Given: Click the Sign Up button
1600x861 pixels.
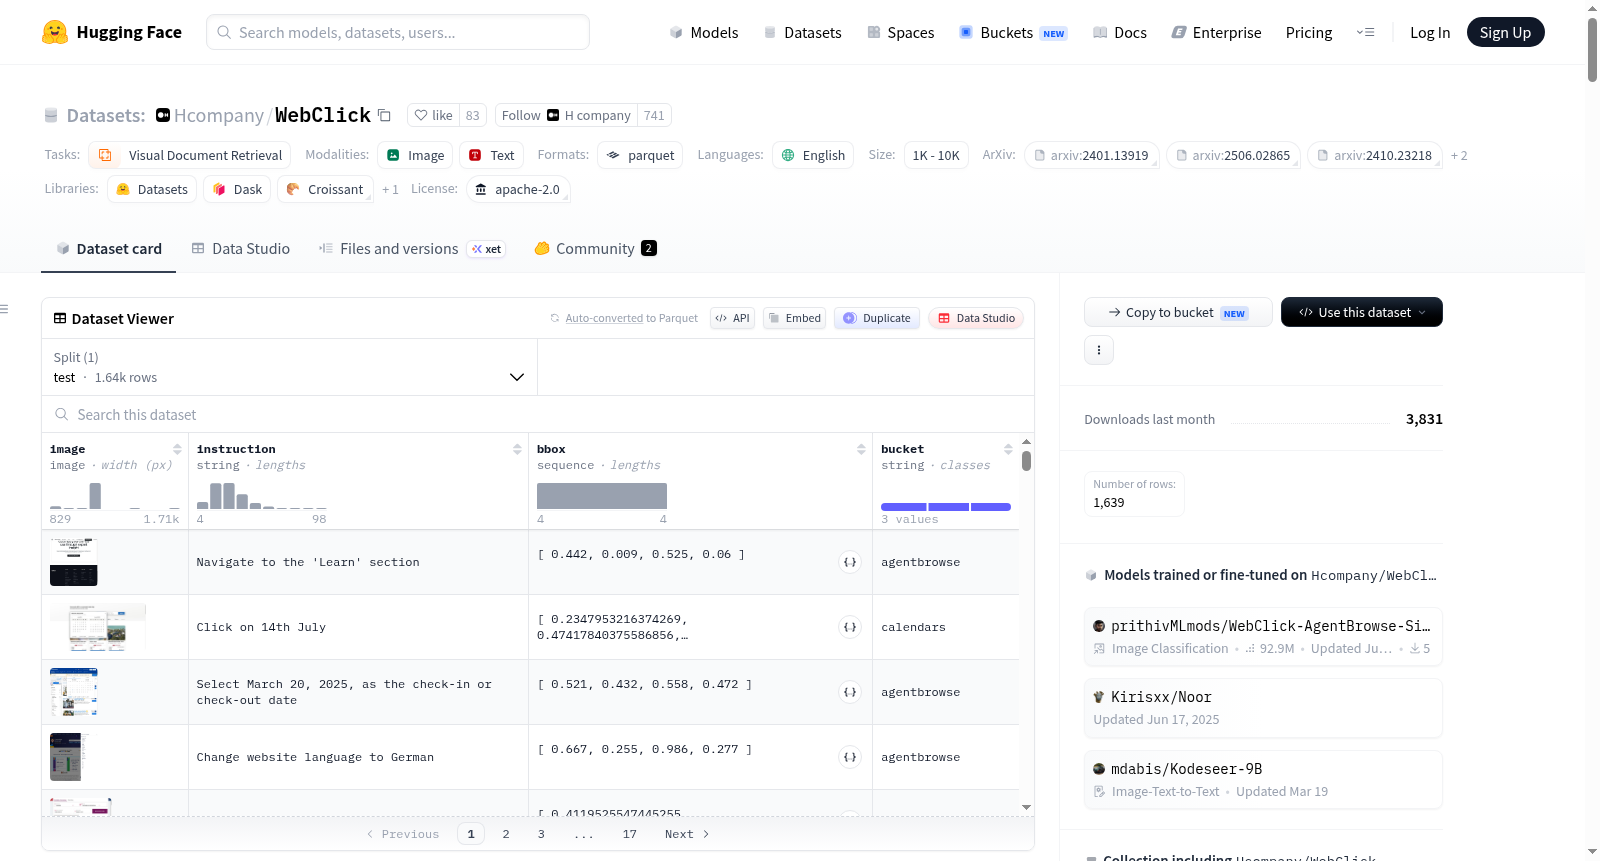Looking at the screenshot, I should [1505, 32].
